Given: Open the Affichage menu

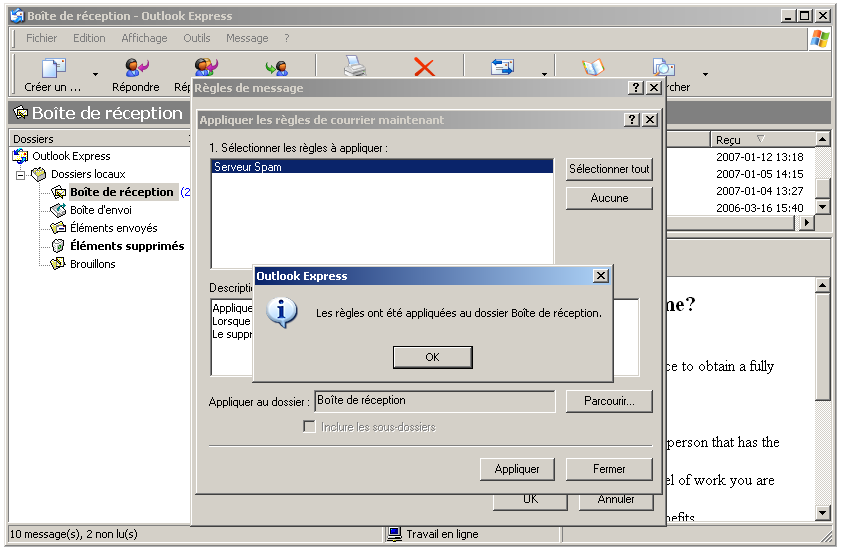Looking at the screenshot, I should (x=144, y=38).
